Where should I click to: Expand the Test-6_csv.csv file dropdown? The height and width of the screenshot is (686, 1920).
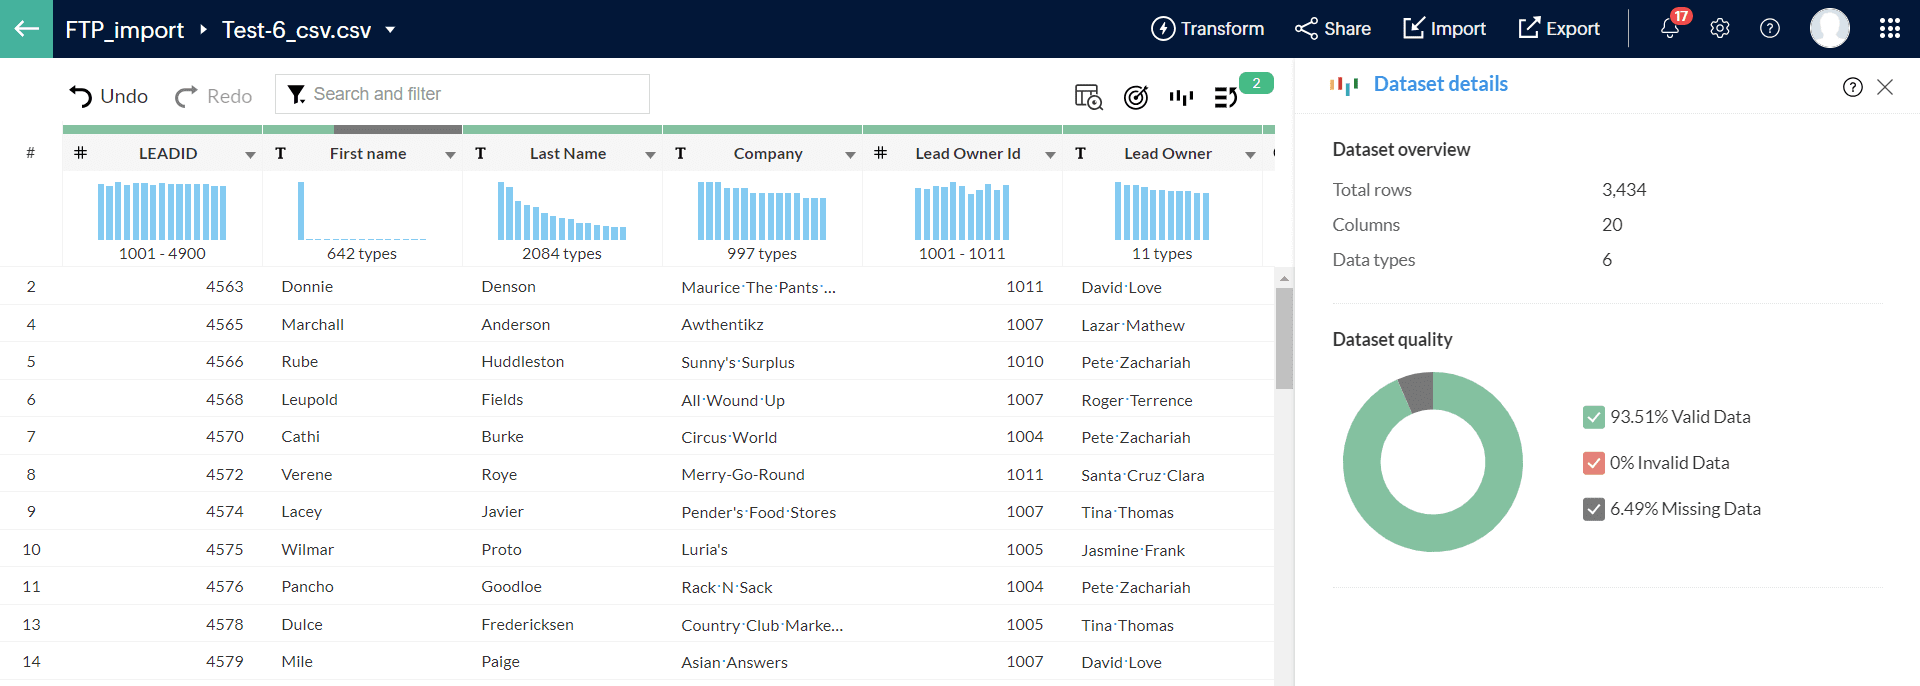390,30
